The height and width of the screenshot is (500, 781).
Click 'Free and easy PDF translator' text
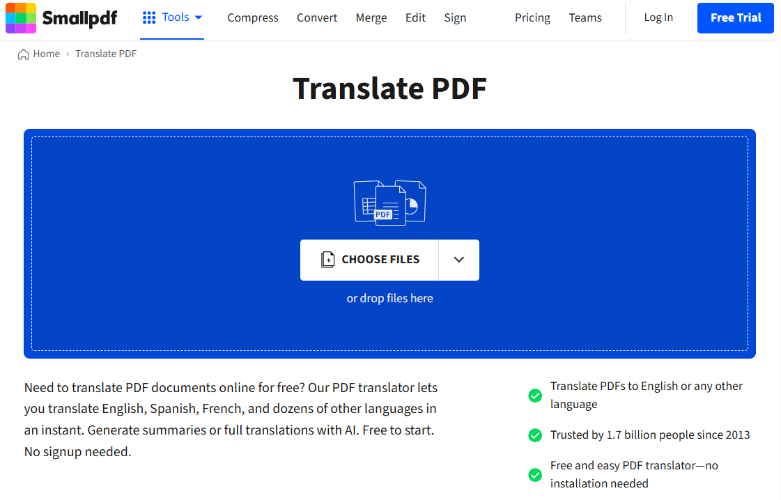tap(634, 474)
